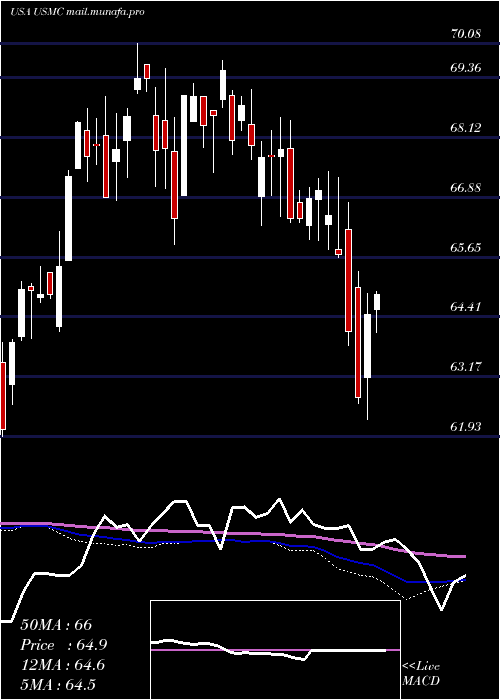
Task: Select the 65.65 price level label
Action: pyautogui.click(x=466, y=248)
